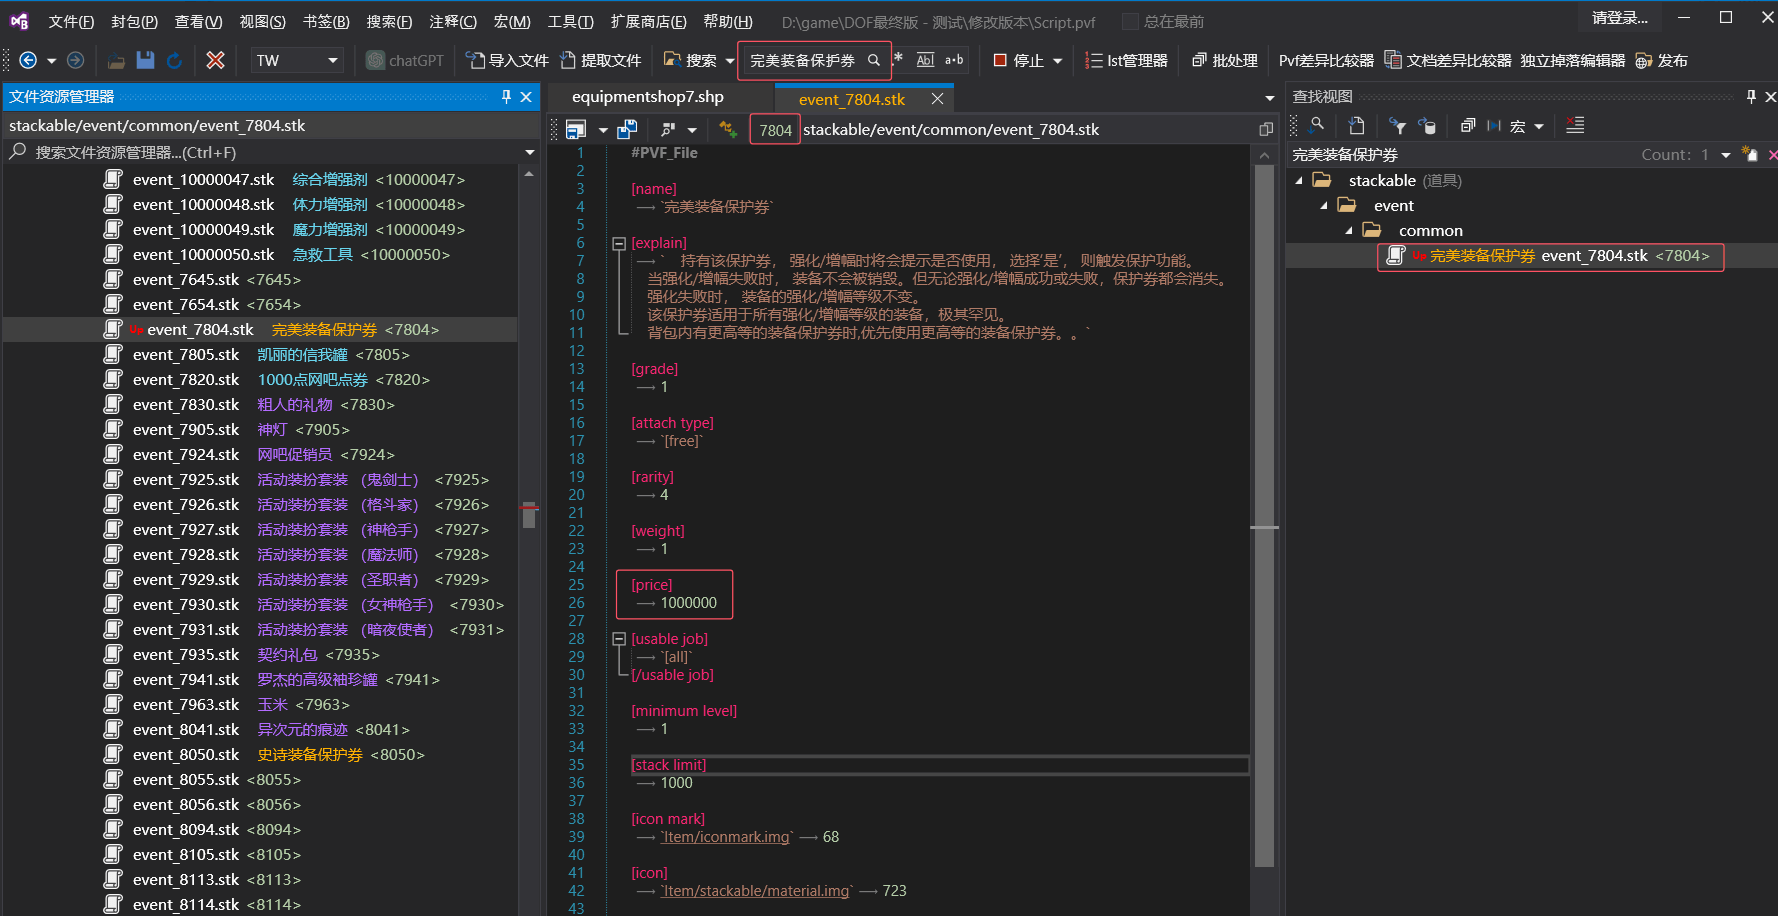Click the 请登录 login button
Viewport: 1778px width, 916px height.
1619,18
